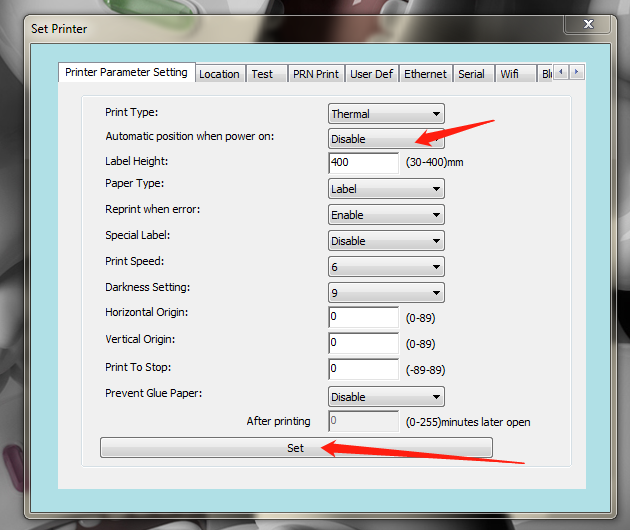This screenshot has height=530, width=630.
Task: Switch to the Serial tab
Action: pyautogui.click(x=474, y=74)
